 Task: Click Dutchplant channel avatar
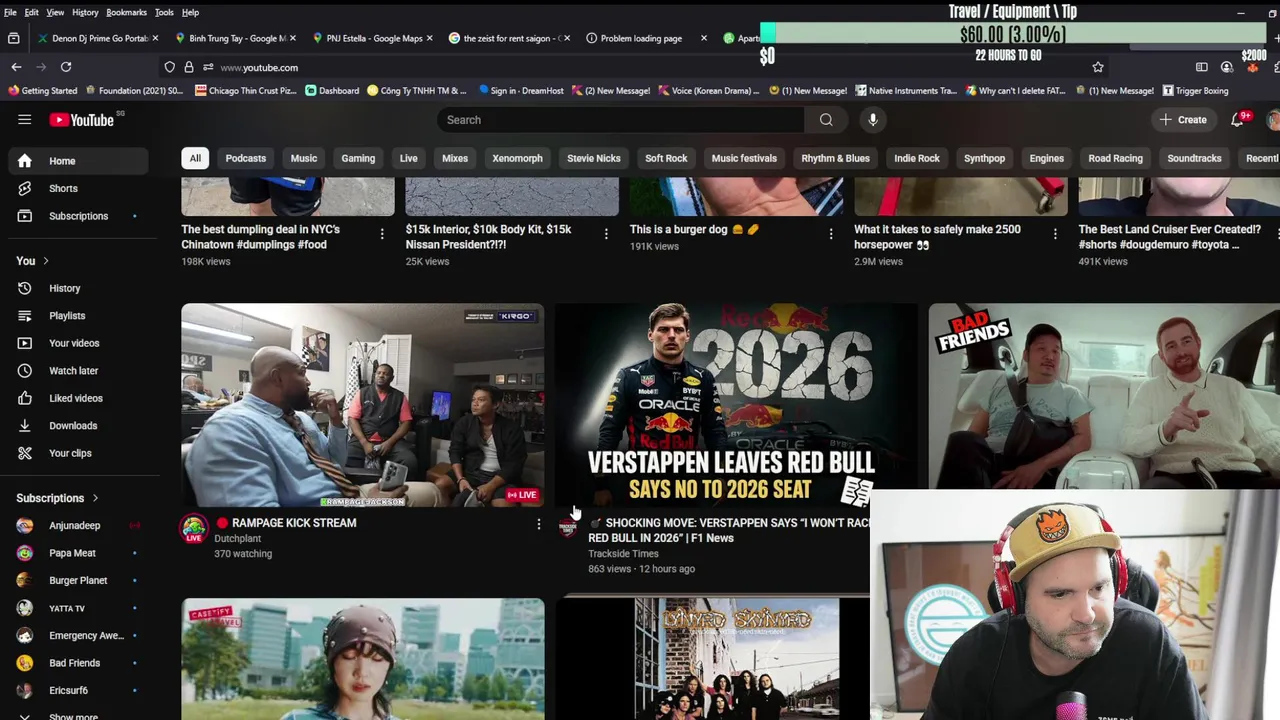pos(194,528)
